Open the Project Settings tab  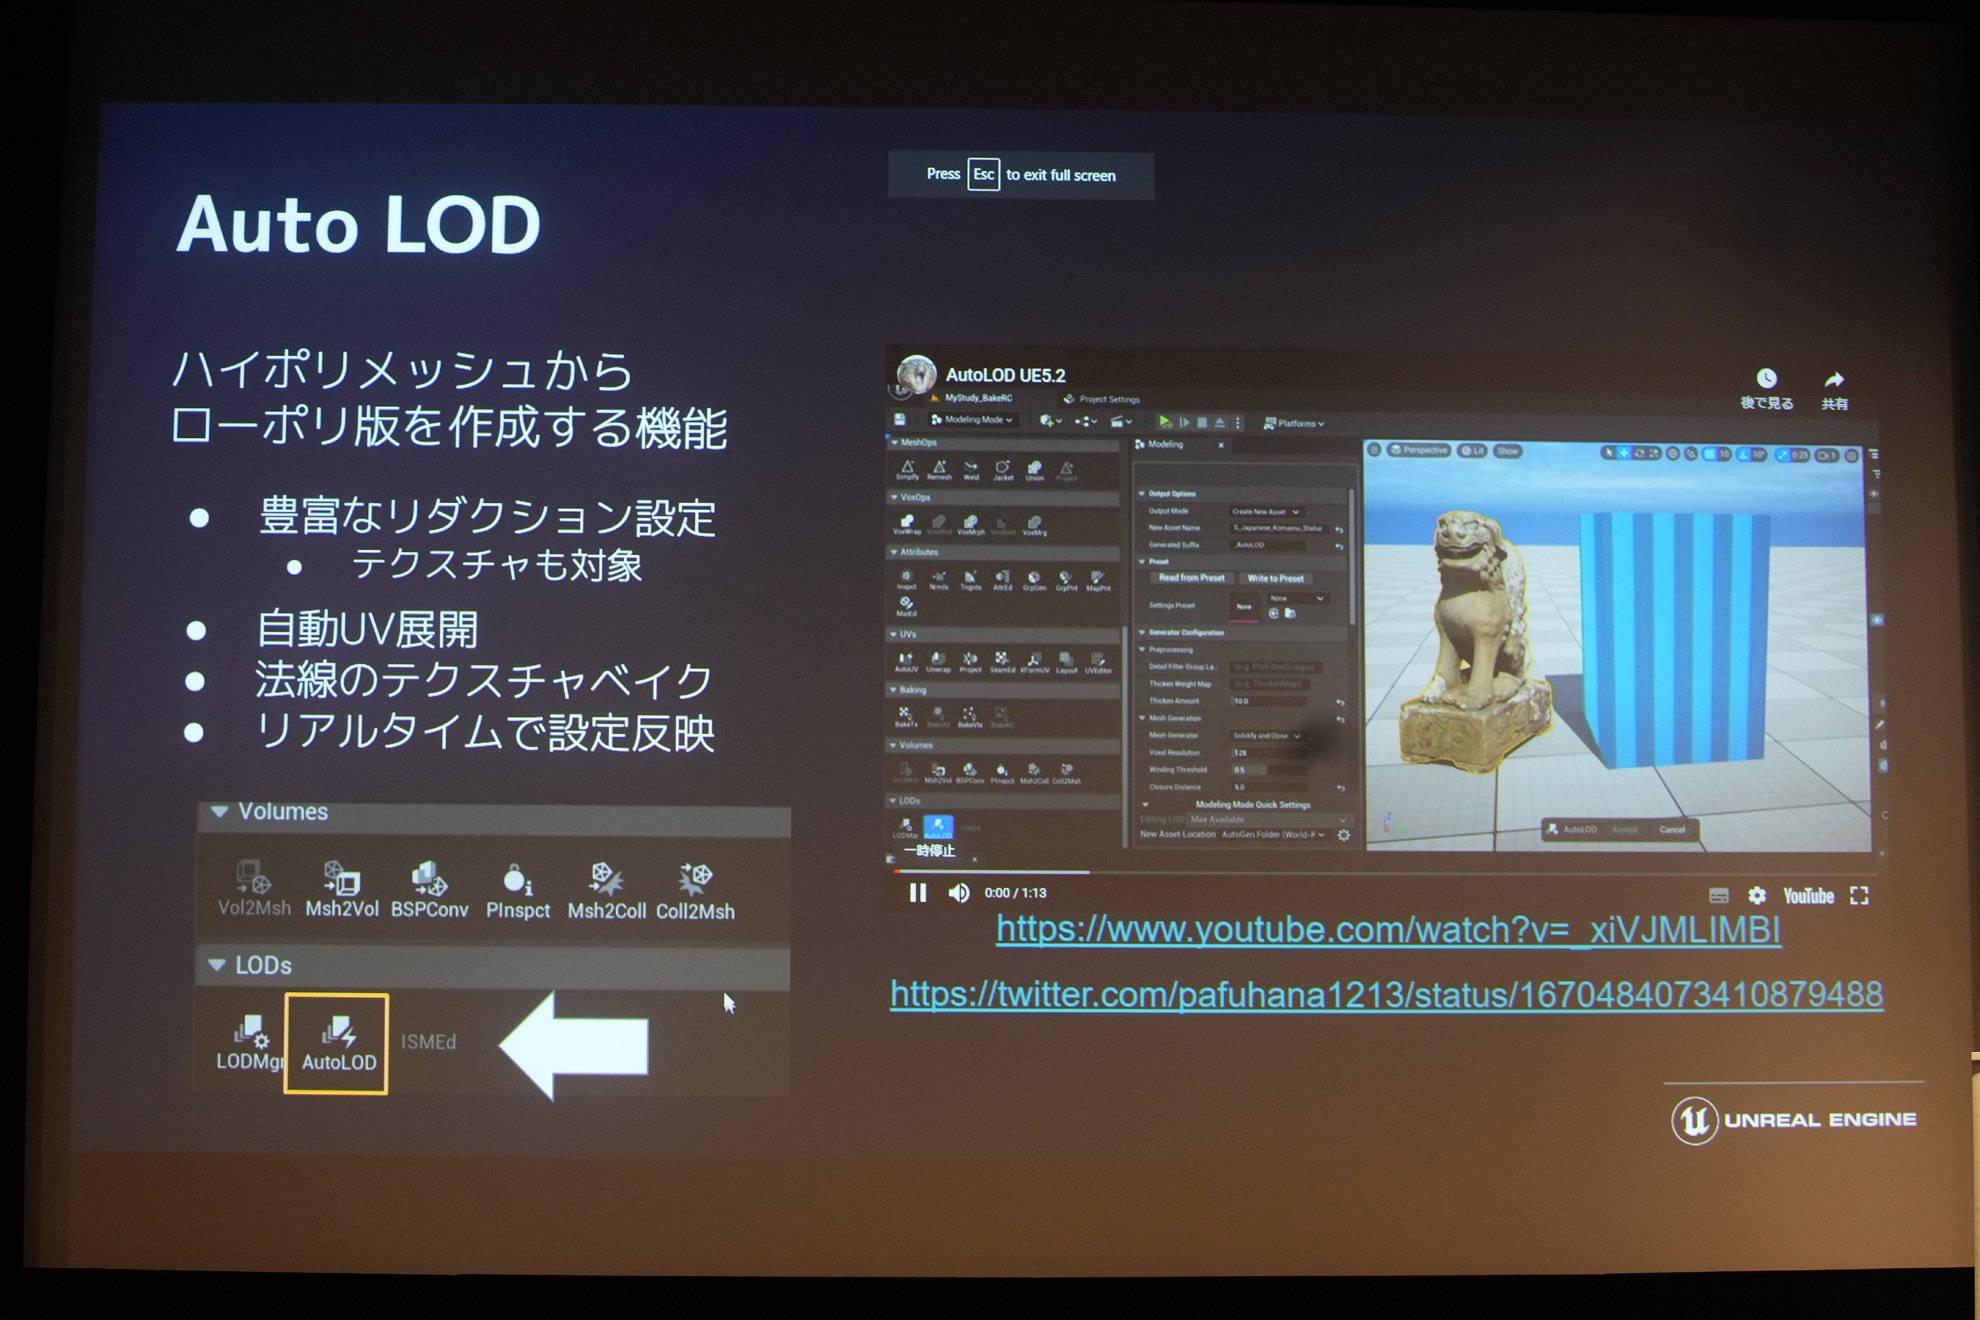[x=1102, y=399]
